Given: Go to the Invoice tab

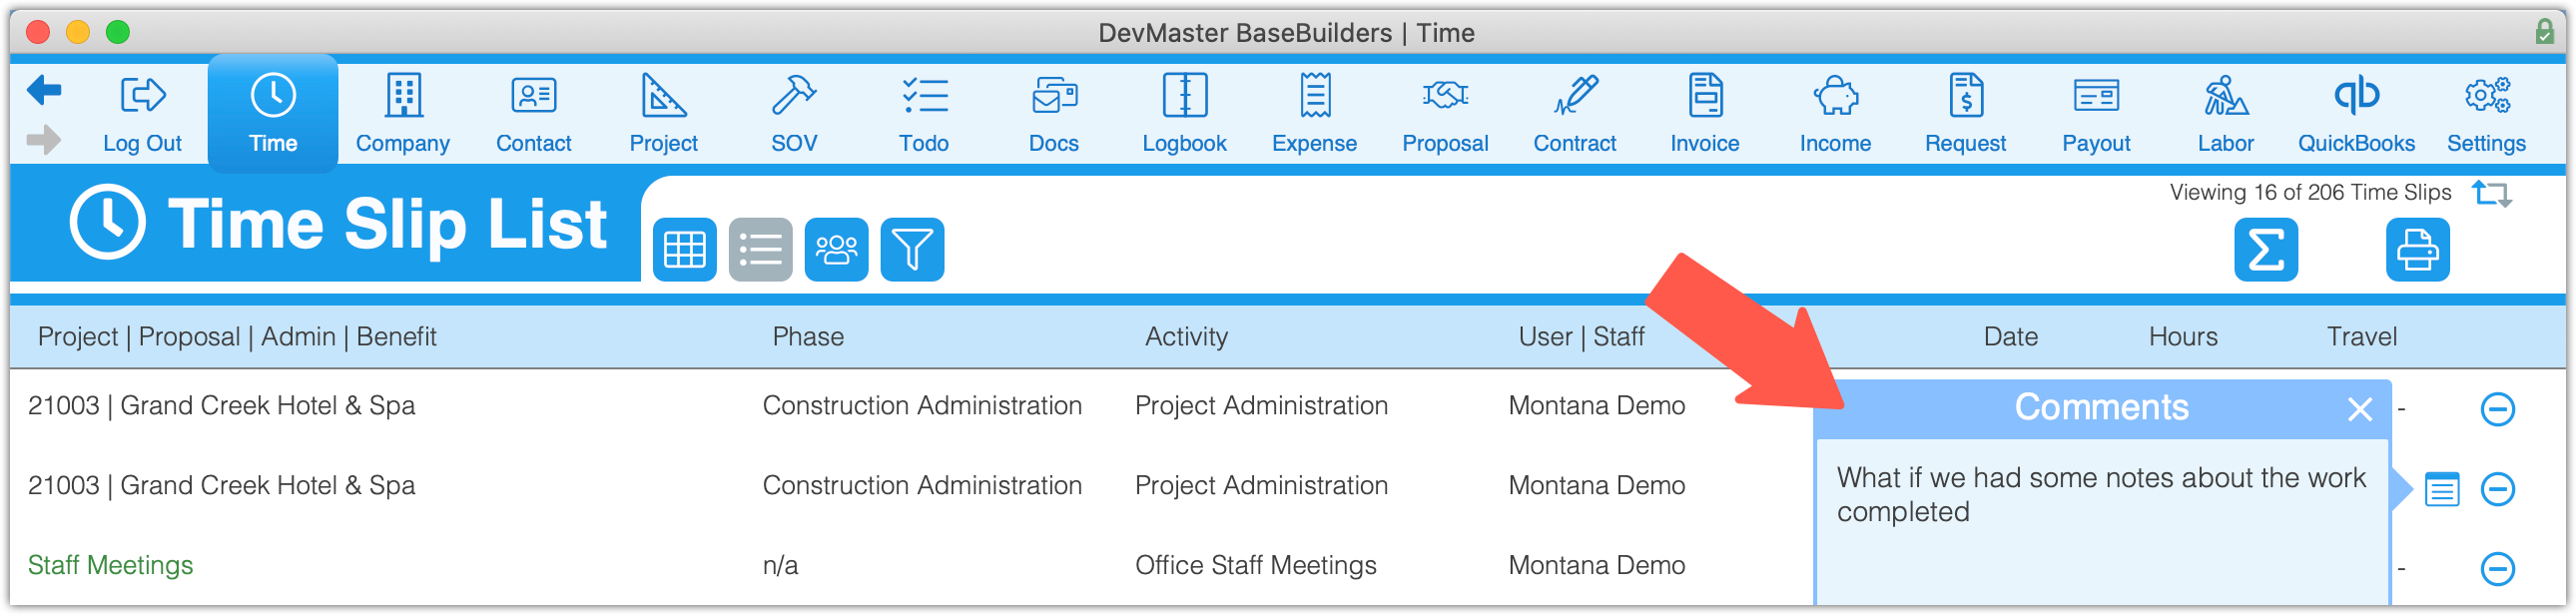Looking at the screenshot, I should pos(1704,113).
